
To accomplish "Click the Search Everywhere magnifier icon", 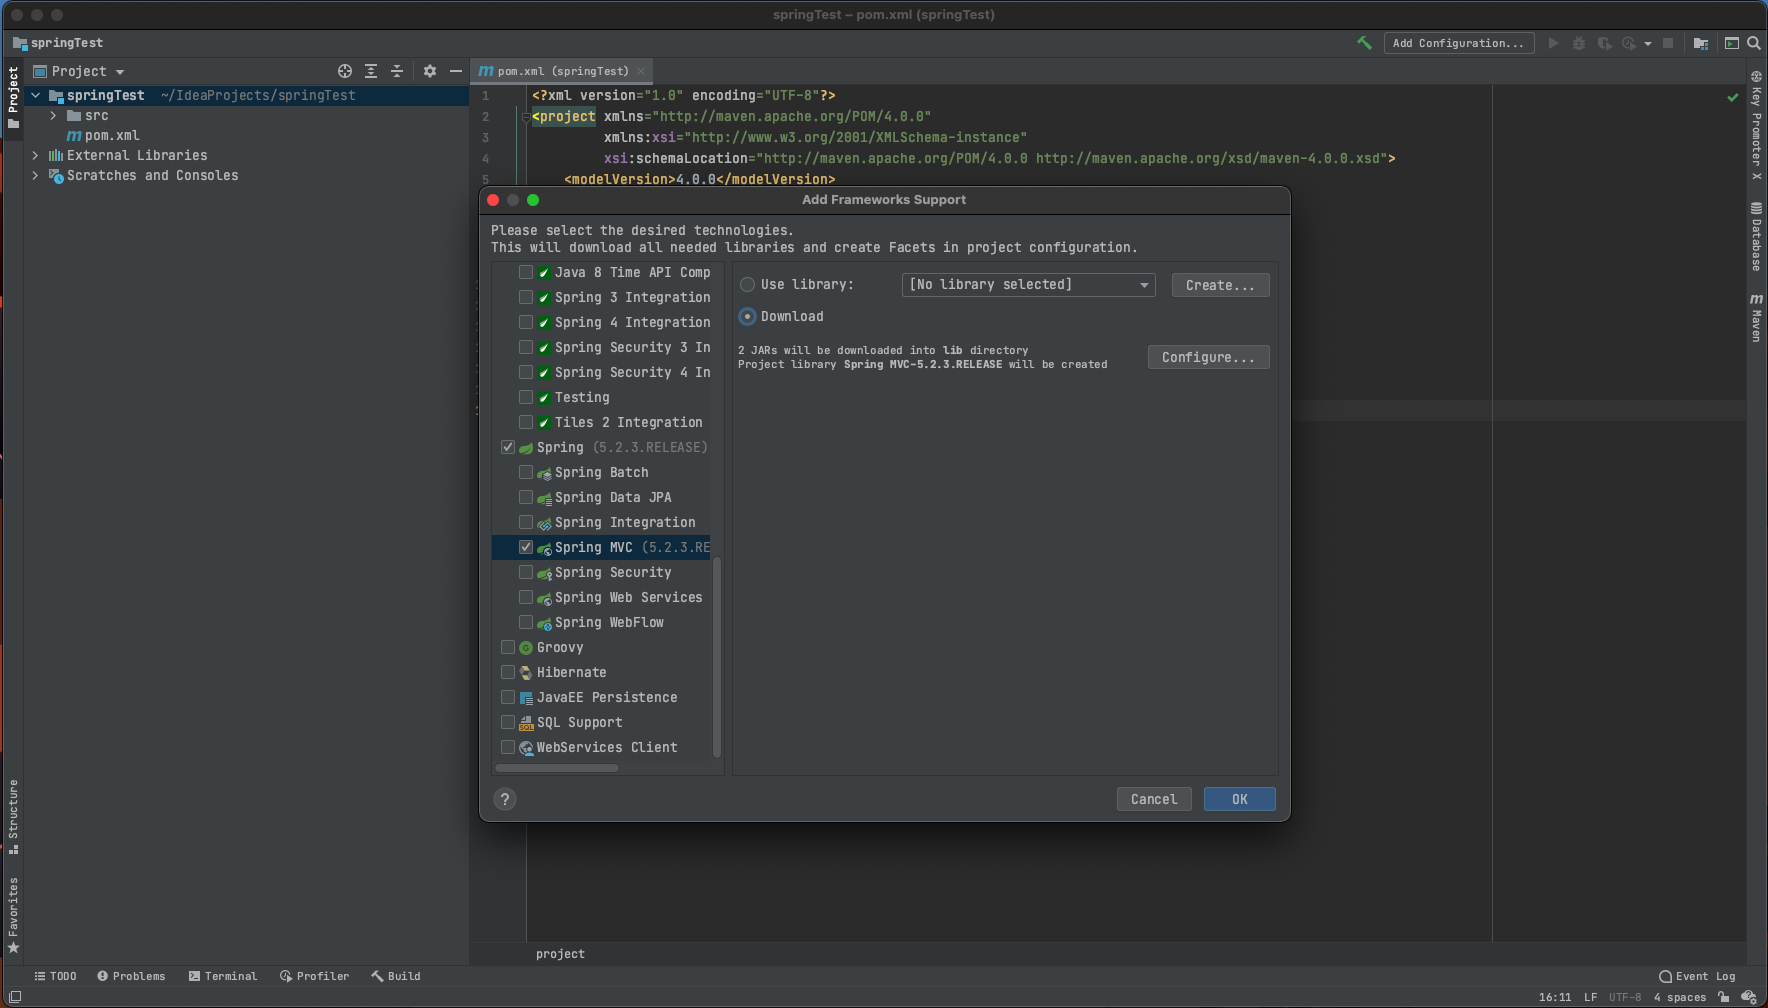I will 1754,43.
